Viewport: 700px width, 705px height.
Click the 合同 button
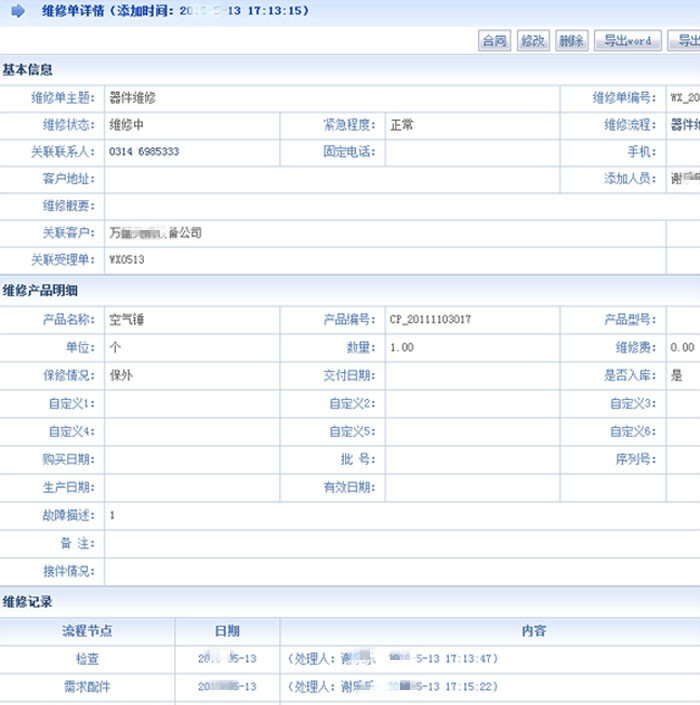pos(494,41)
